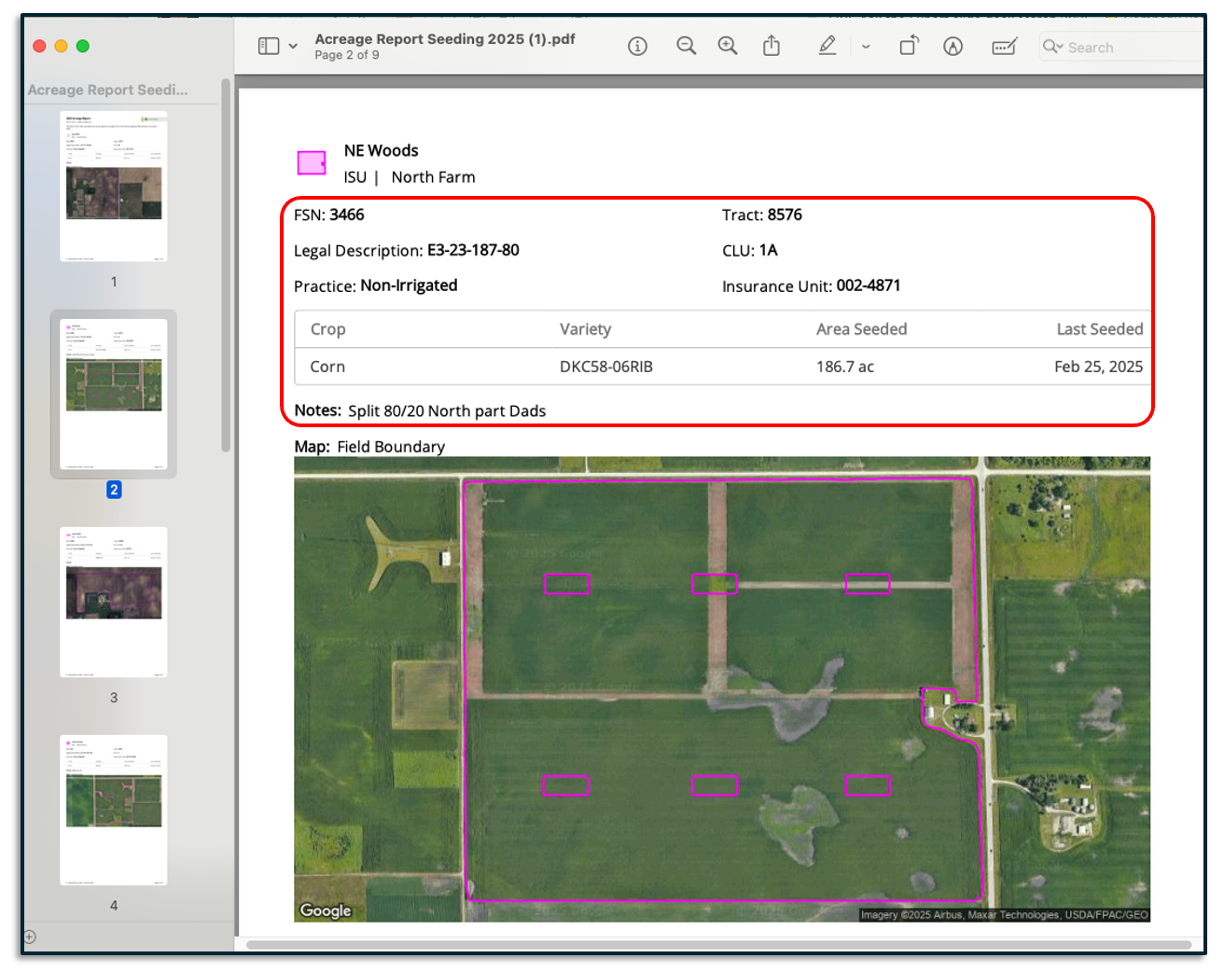Screen dimensions: 1224x972
Task: Show the document inspector info icon
Action: (638, 47)
